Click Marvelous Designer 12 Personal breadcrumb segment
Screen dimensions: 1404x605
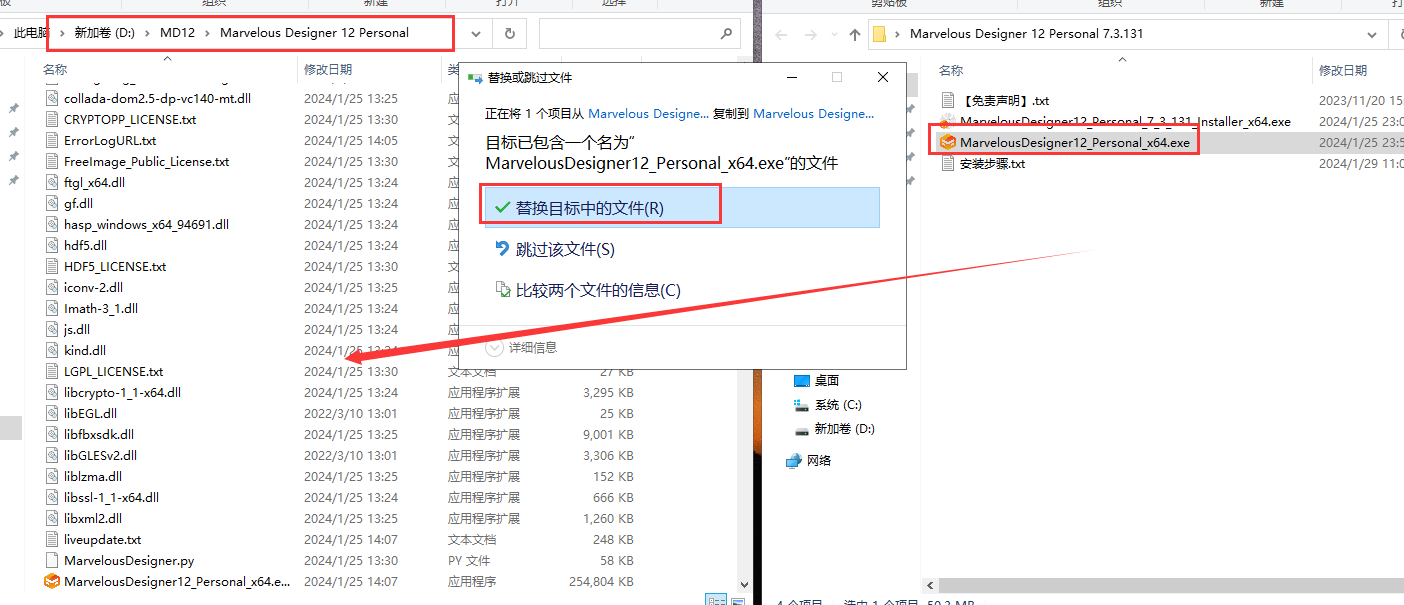tap(314, 33)
